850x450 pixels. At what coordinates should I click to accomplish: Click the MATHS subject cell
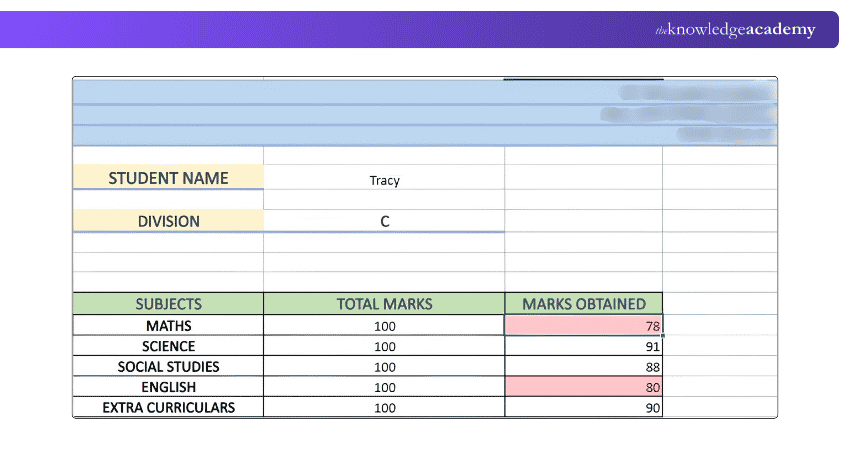pos(168,325)
